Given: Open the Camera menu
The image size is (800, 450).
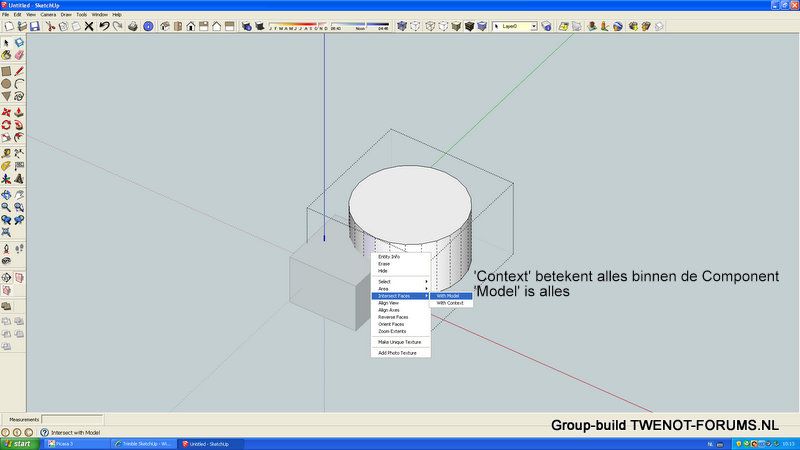Looking at the screenshot, I should pyautogui.click(x=48, y=15).
